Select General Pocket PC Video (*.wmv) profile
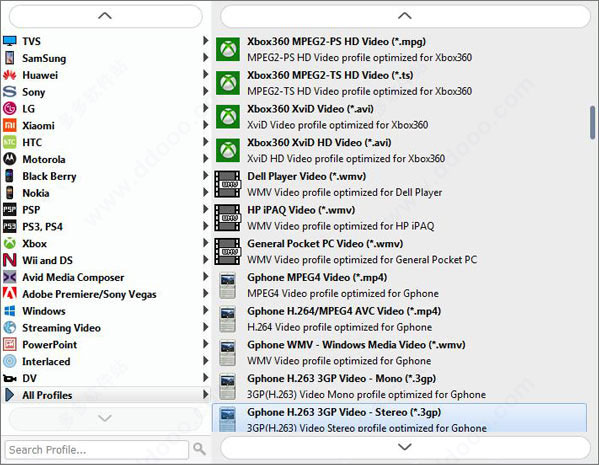The height and width of the screenshot is (465, 599). [x=400, y=251]
